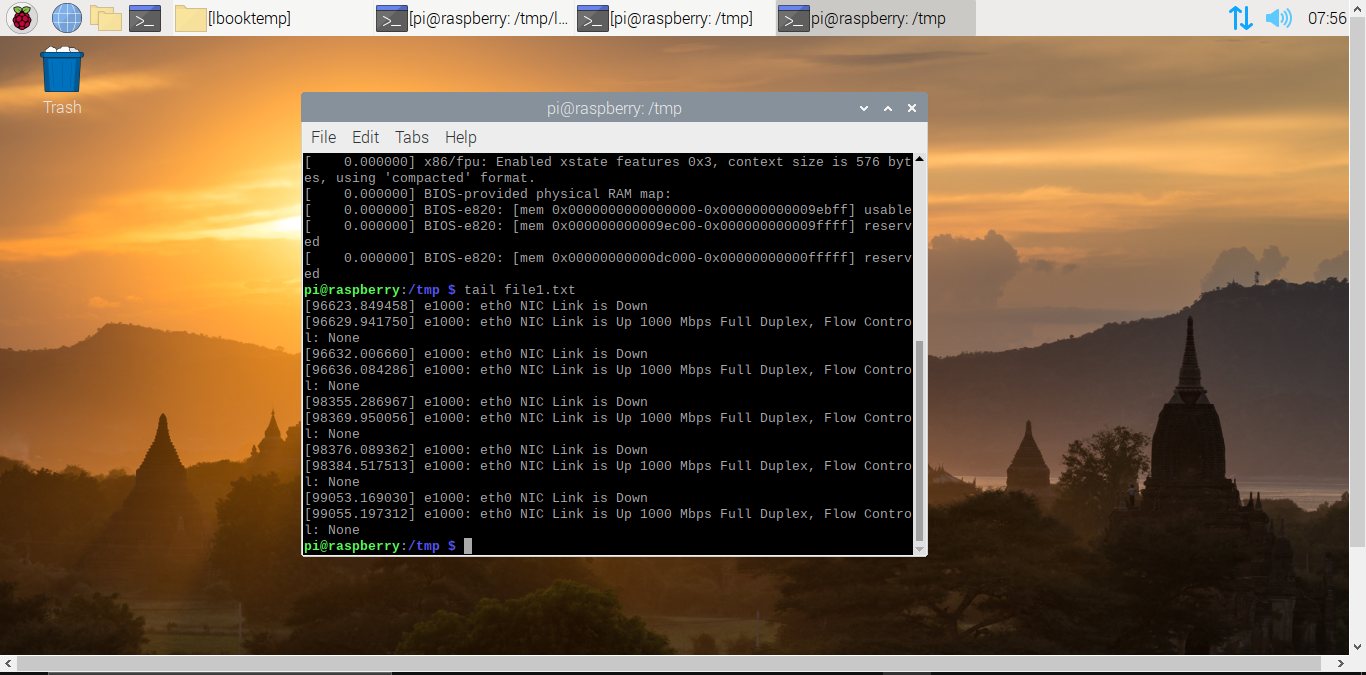Image resolution: width=1366 pixels, height=675 pixels.
Task: Click the log line starting [99053.169030]
Action: click(x=476, y=498)
